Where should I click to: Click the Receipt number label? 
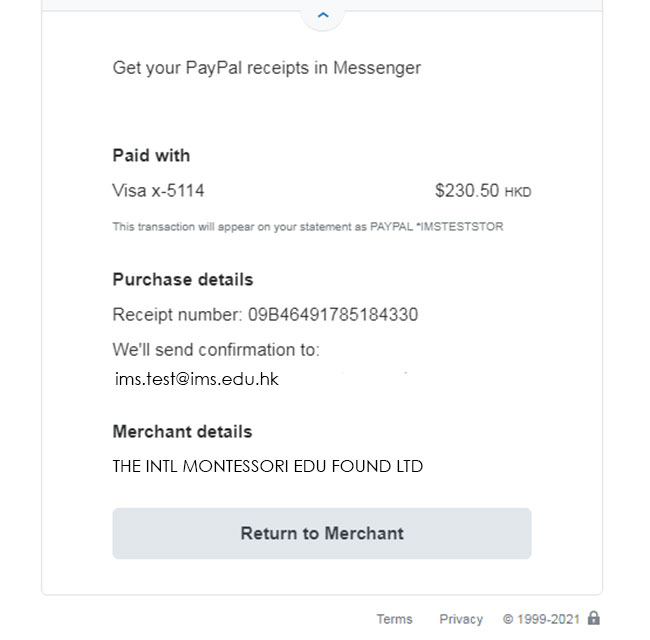point(177,315)
